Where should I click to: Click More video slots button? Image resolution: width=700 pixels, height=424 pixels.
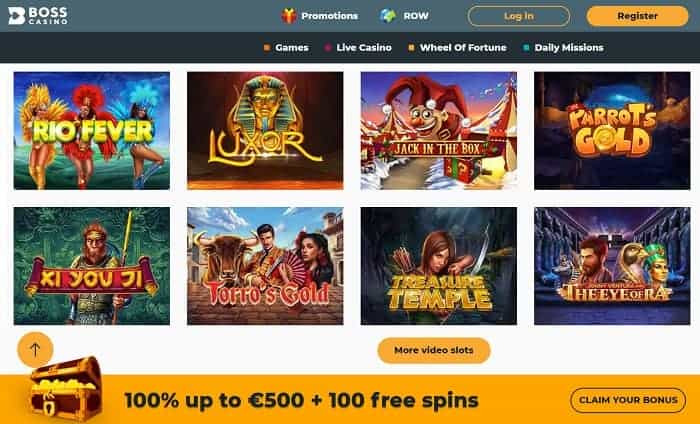tap(434, 350)
